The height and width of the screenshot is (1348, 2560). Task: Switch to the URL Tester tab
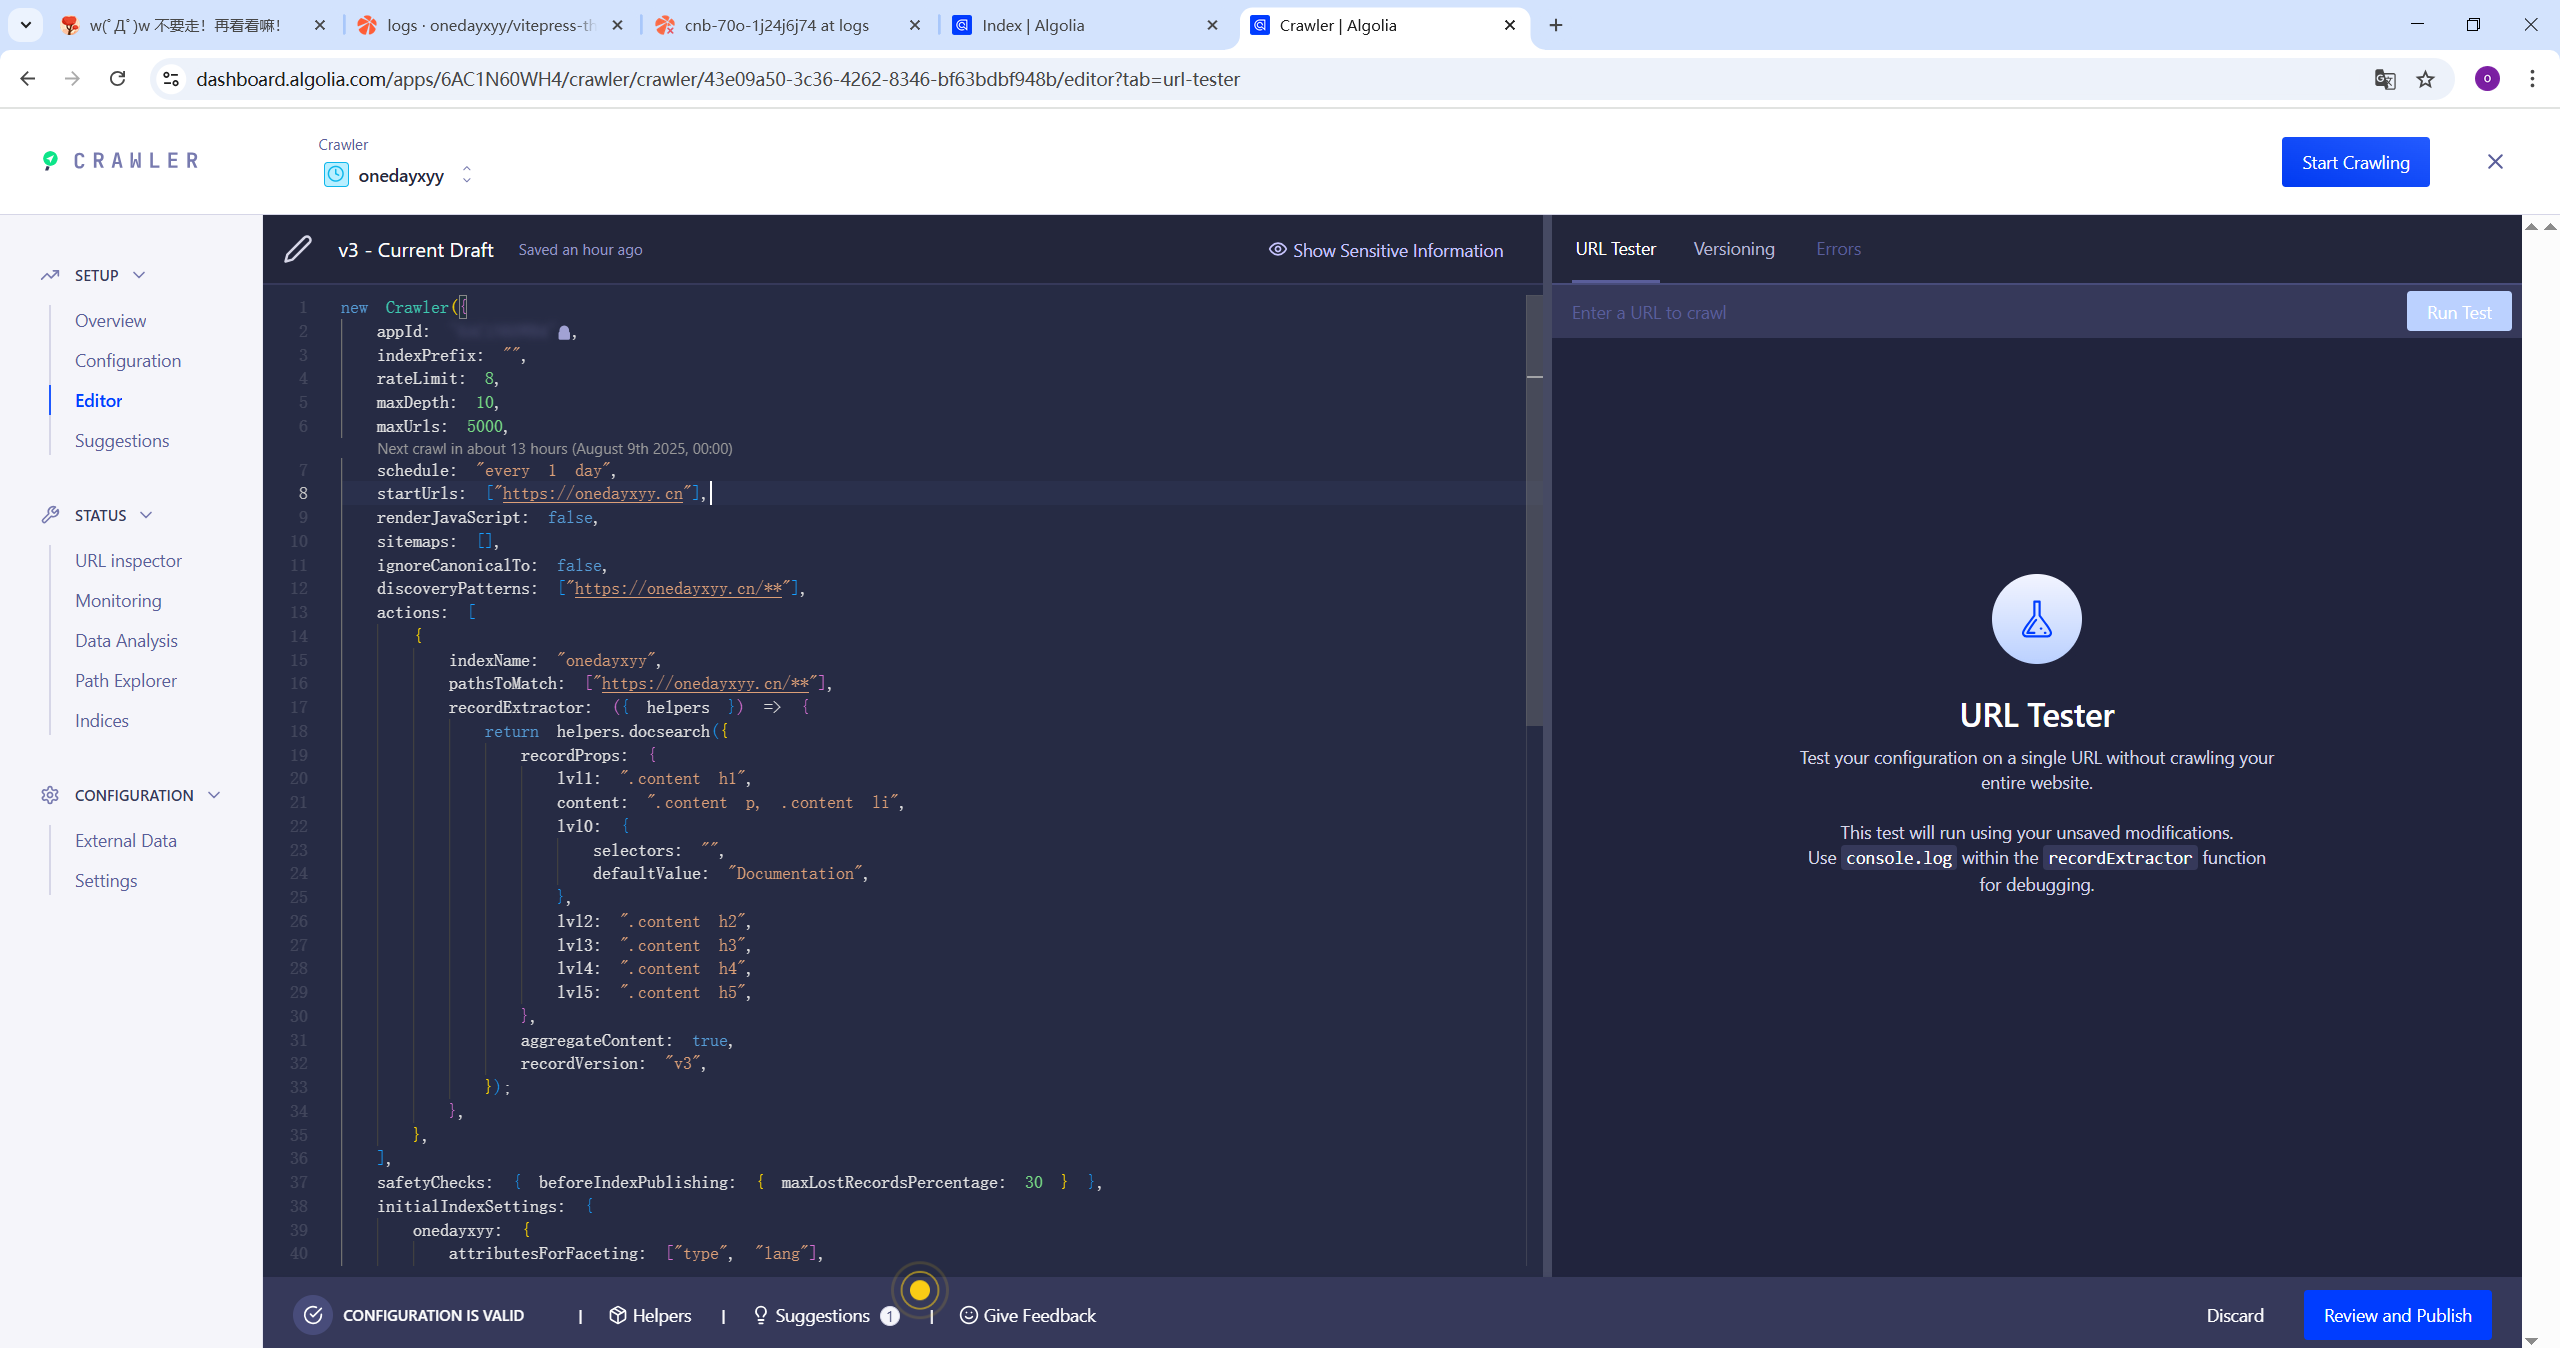pyautogui.click(x=1615, y=249)
